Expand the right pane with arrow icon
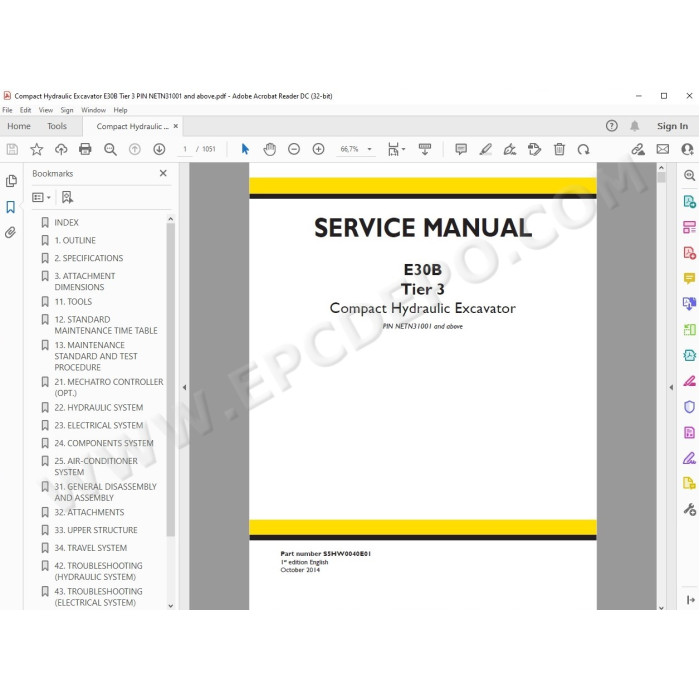Image resolution: width=700 pixels, height=700 pixels. (691, 600)
